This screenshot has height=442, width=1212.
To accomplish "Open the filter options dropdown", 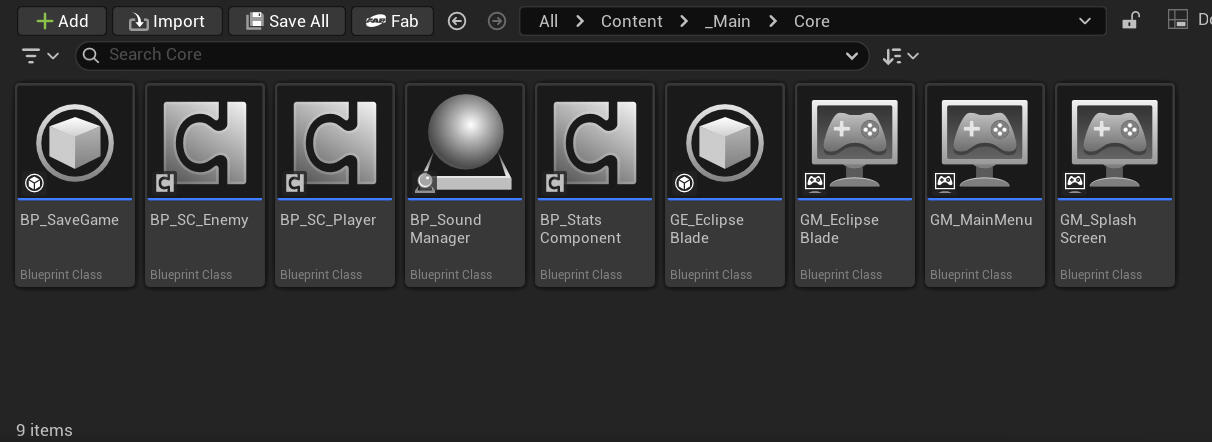I will [40, 56].
